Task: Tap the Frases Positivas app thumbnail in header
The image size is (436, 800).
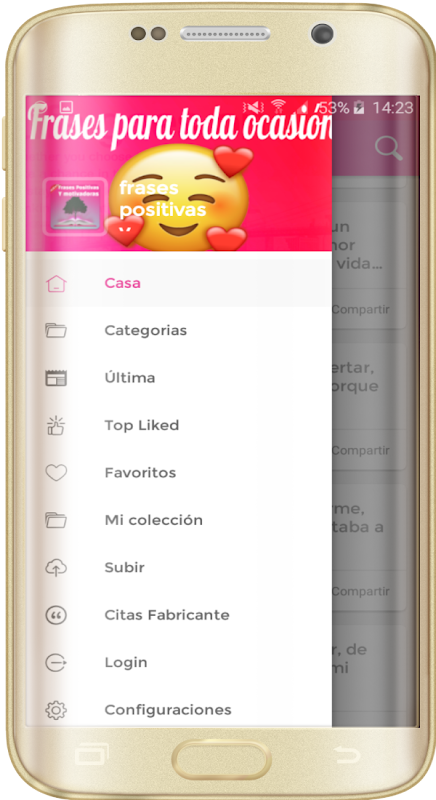Action: pos(75,206)
